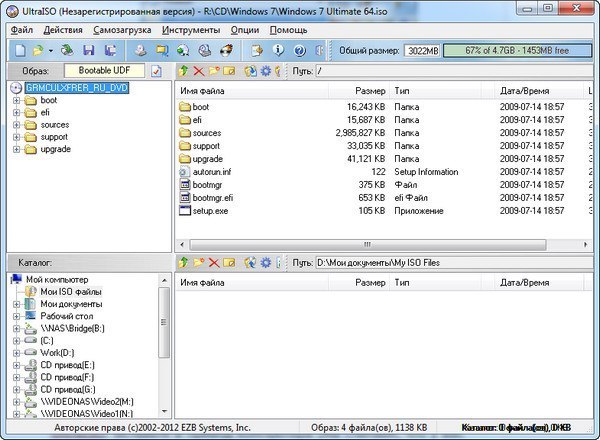
Task: Click the Save (floppy disk) toolbar icon
Action: click(x=89, y=50)
